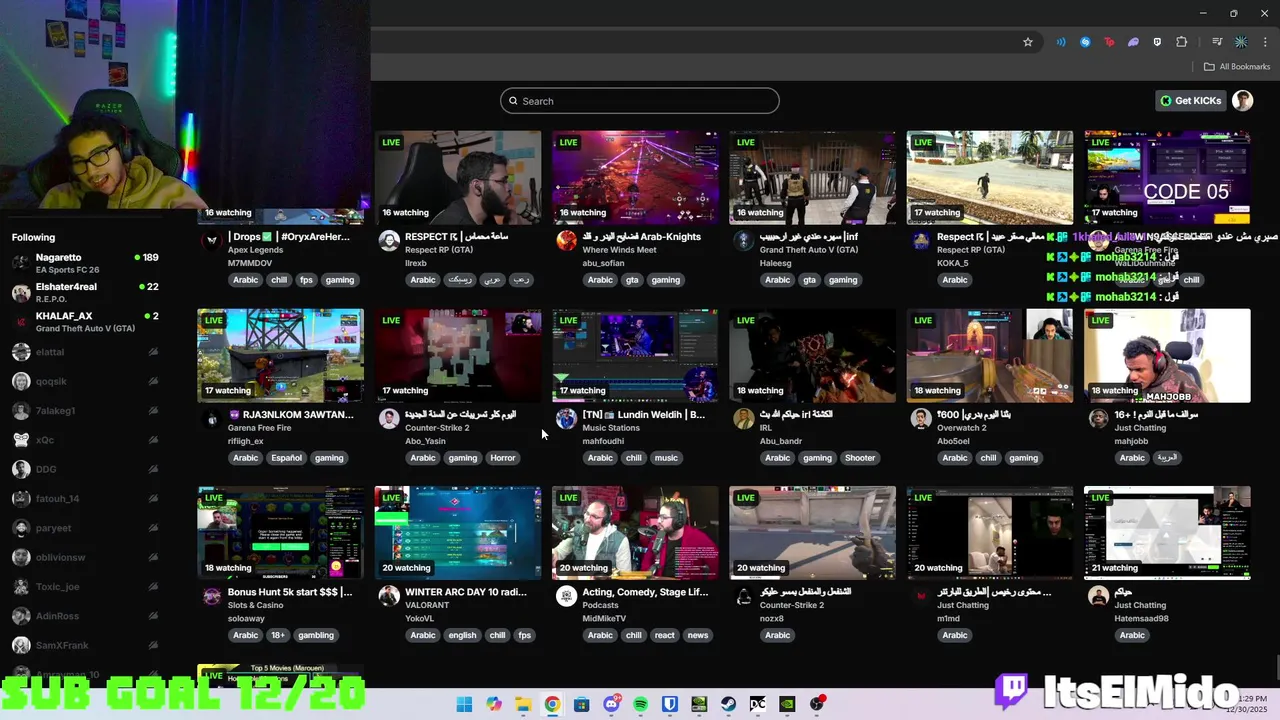This screenshot has width=1280, height=720.
Task: Open Windows Start menu
Action: tap(464, 704)
